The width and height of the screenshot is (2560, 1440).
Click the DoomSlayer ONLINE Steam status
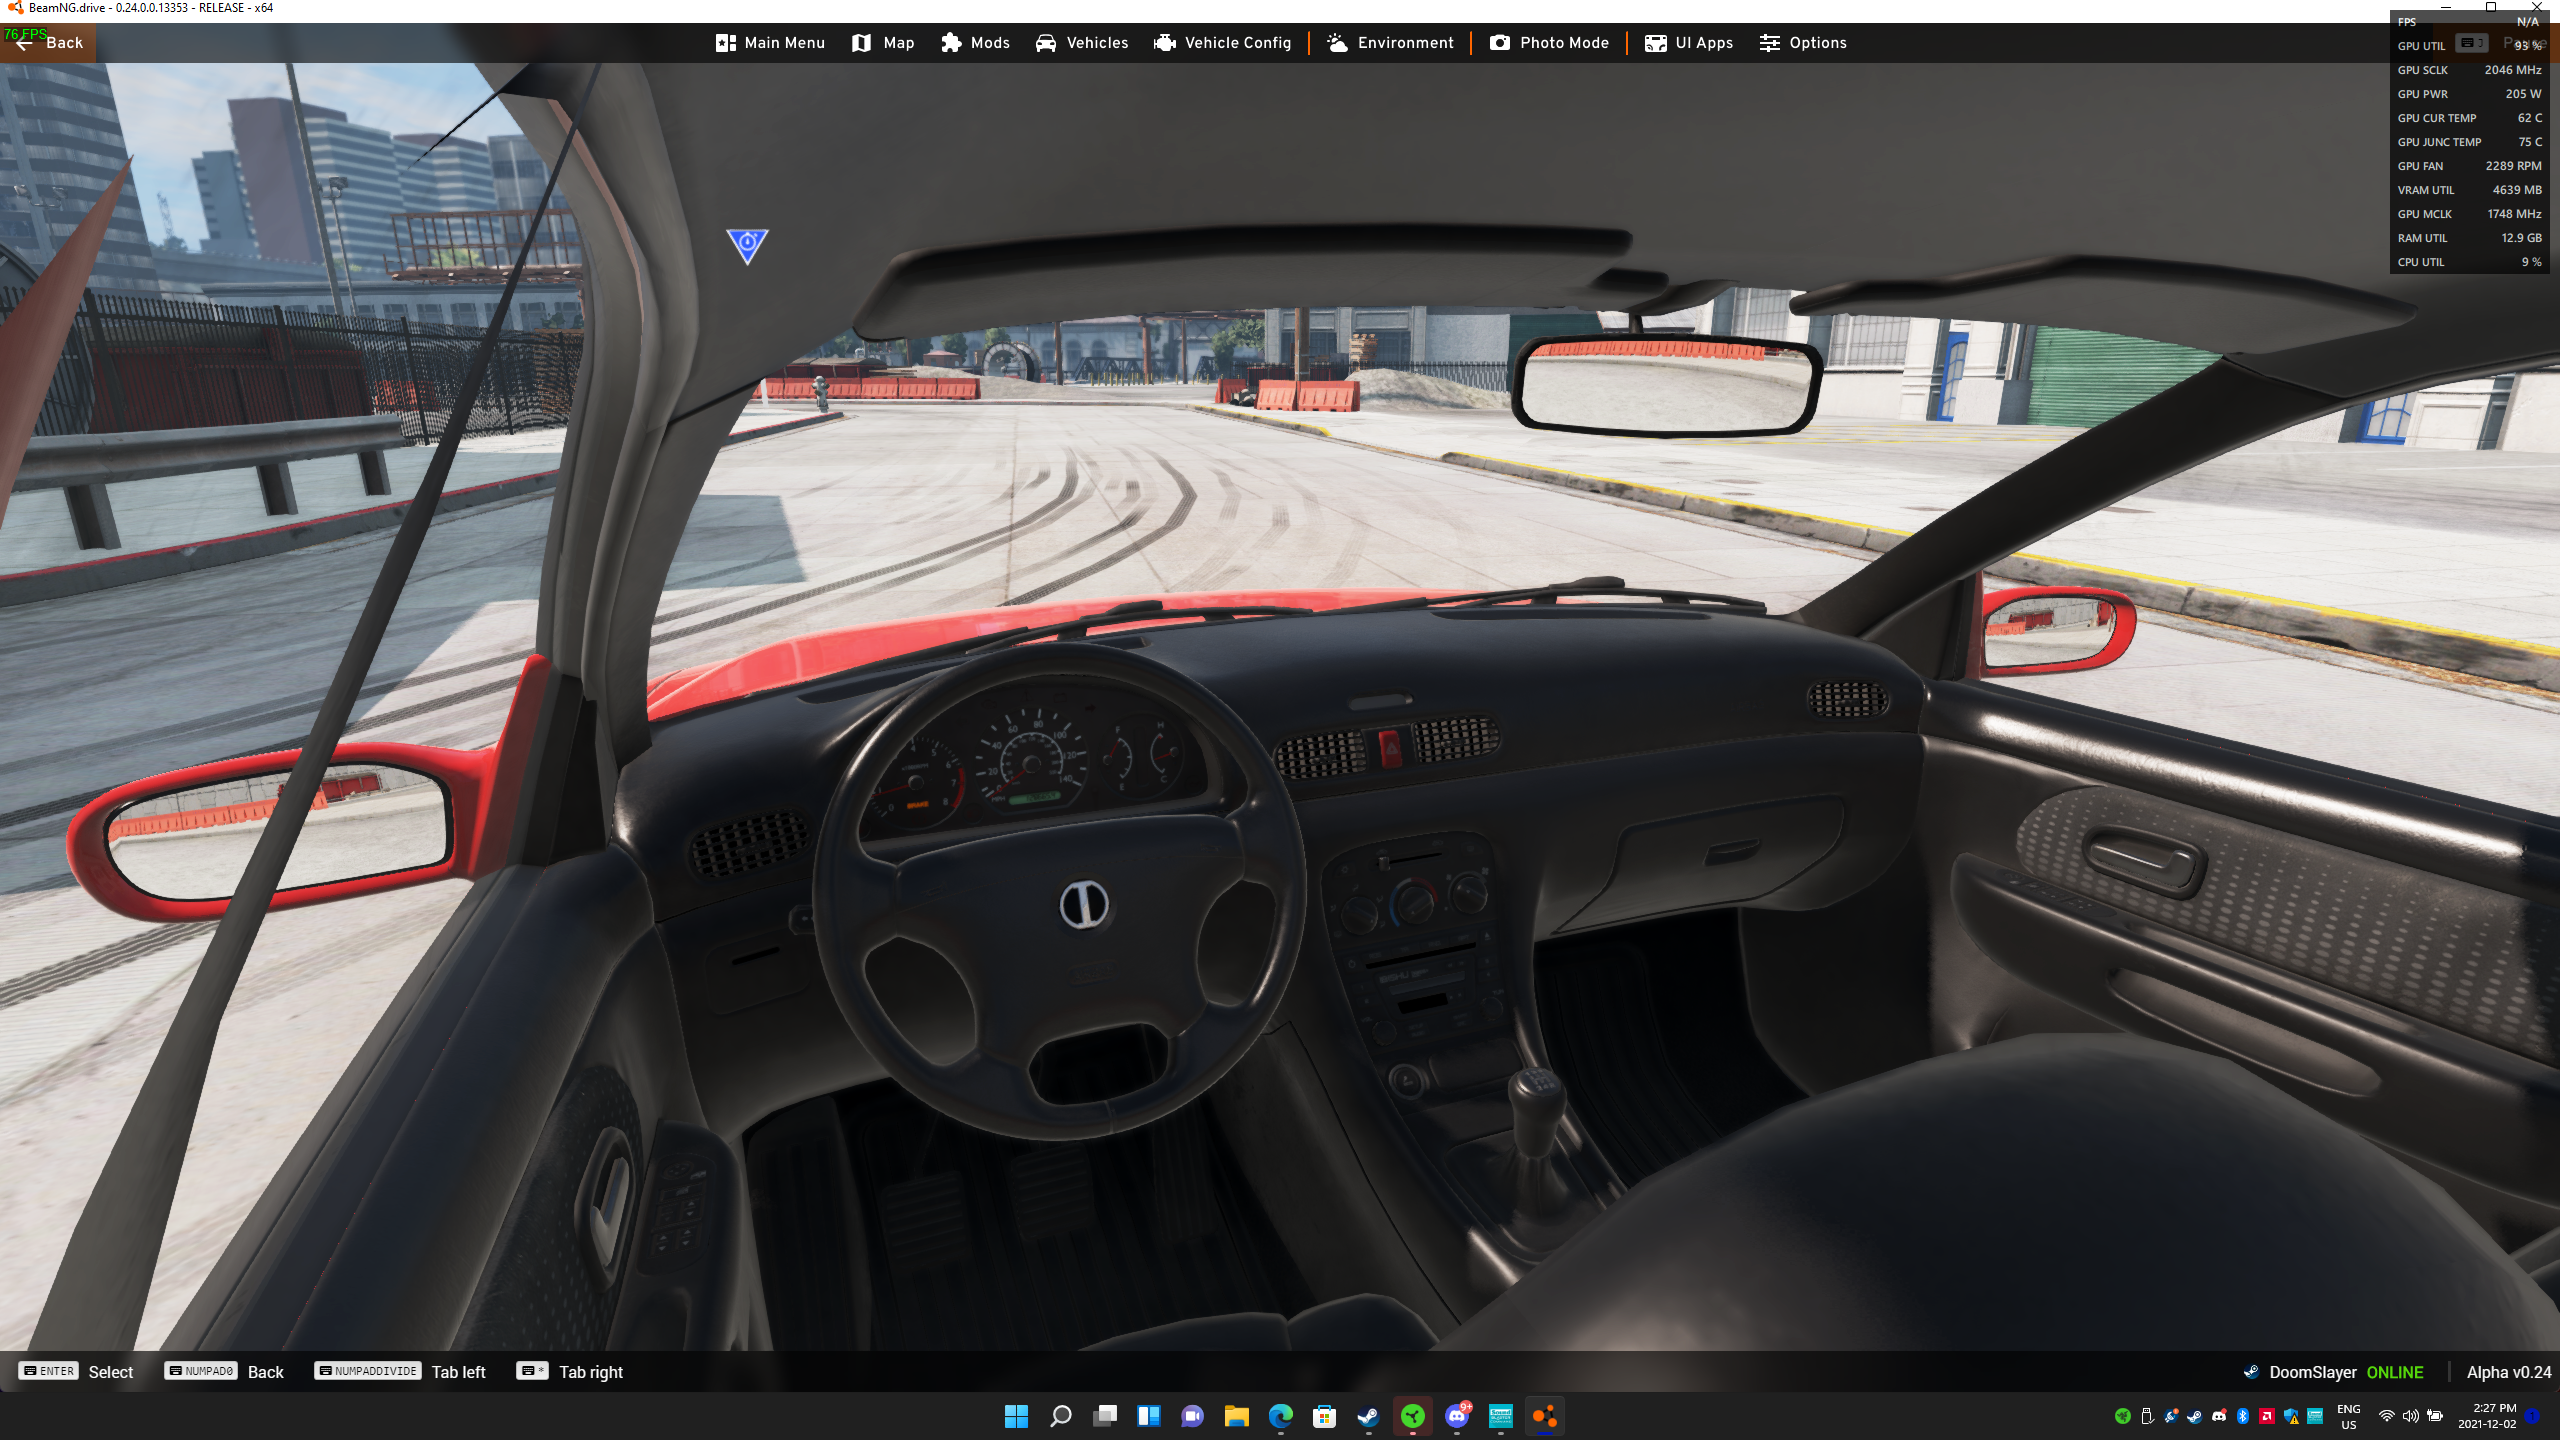2334,1372
